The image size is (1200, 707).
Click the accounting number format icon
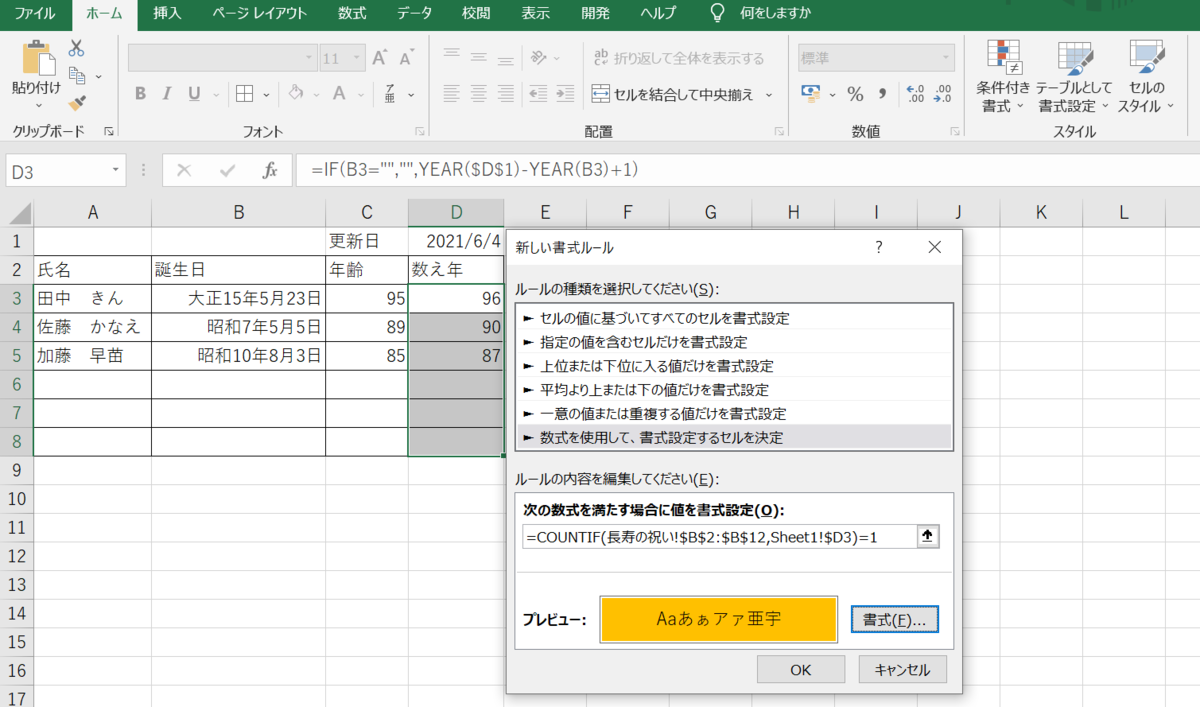812,94
